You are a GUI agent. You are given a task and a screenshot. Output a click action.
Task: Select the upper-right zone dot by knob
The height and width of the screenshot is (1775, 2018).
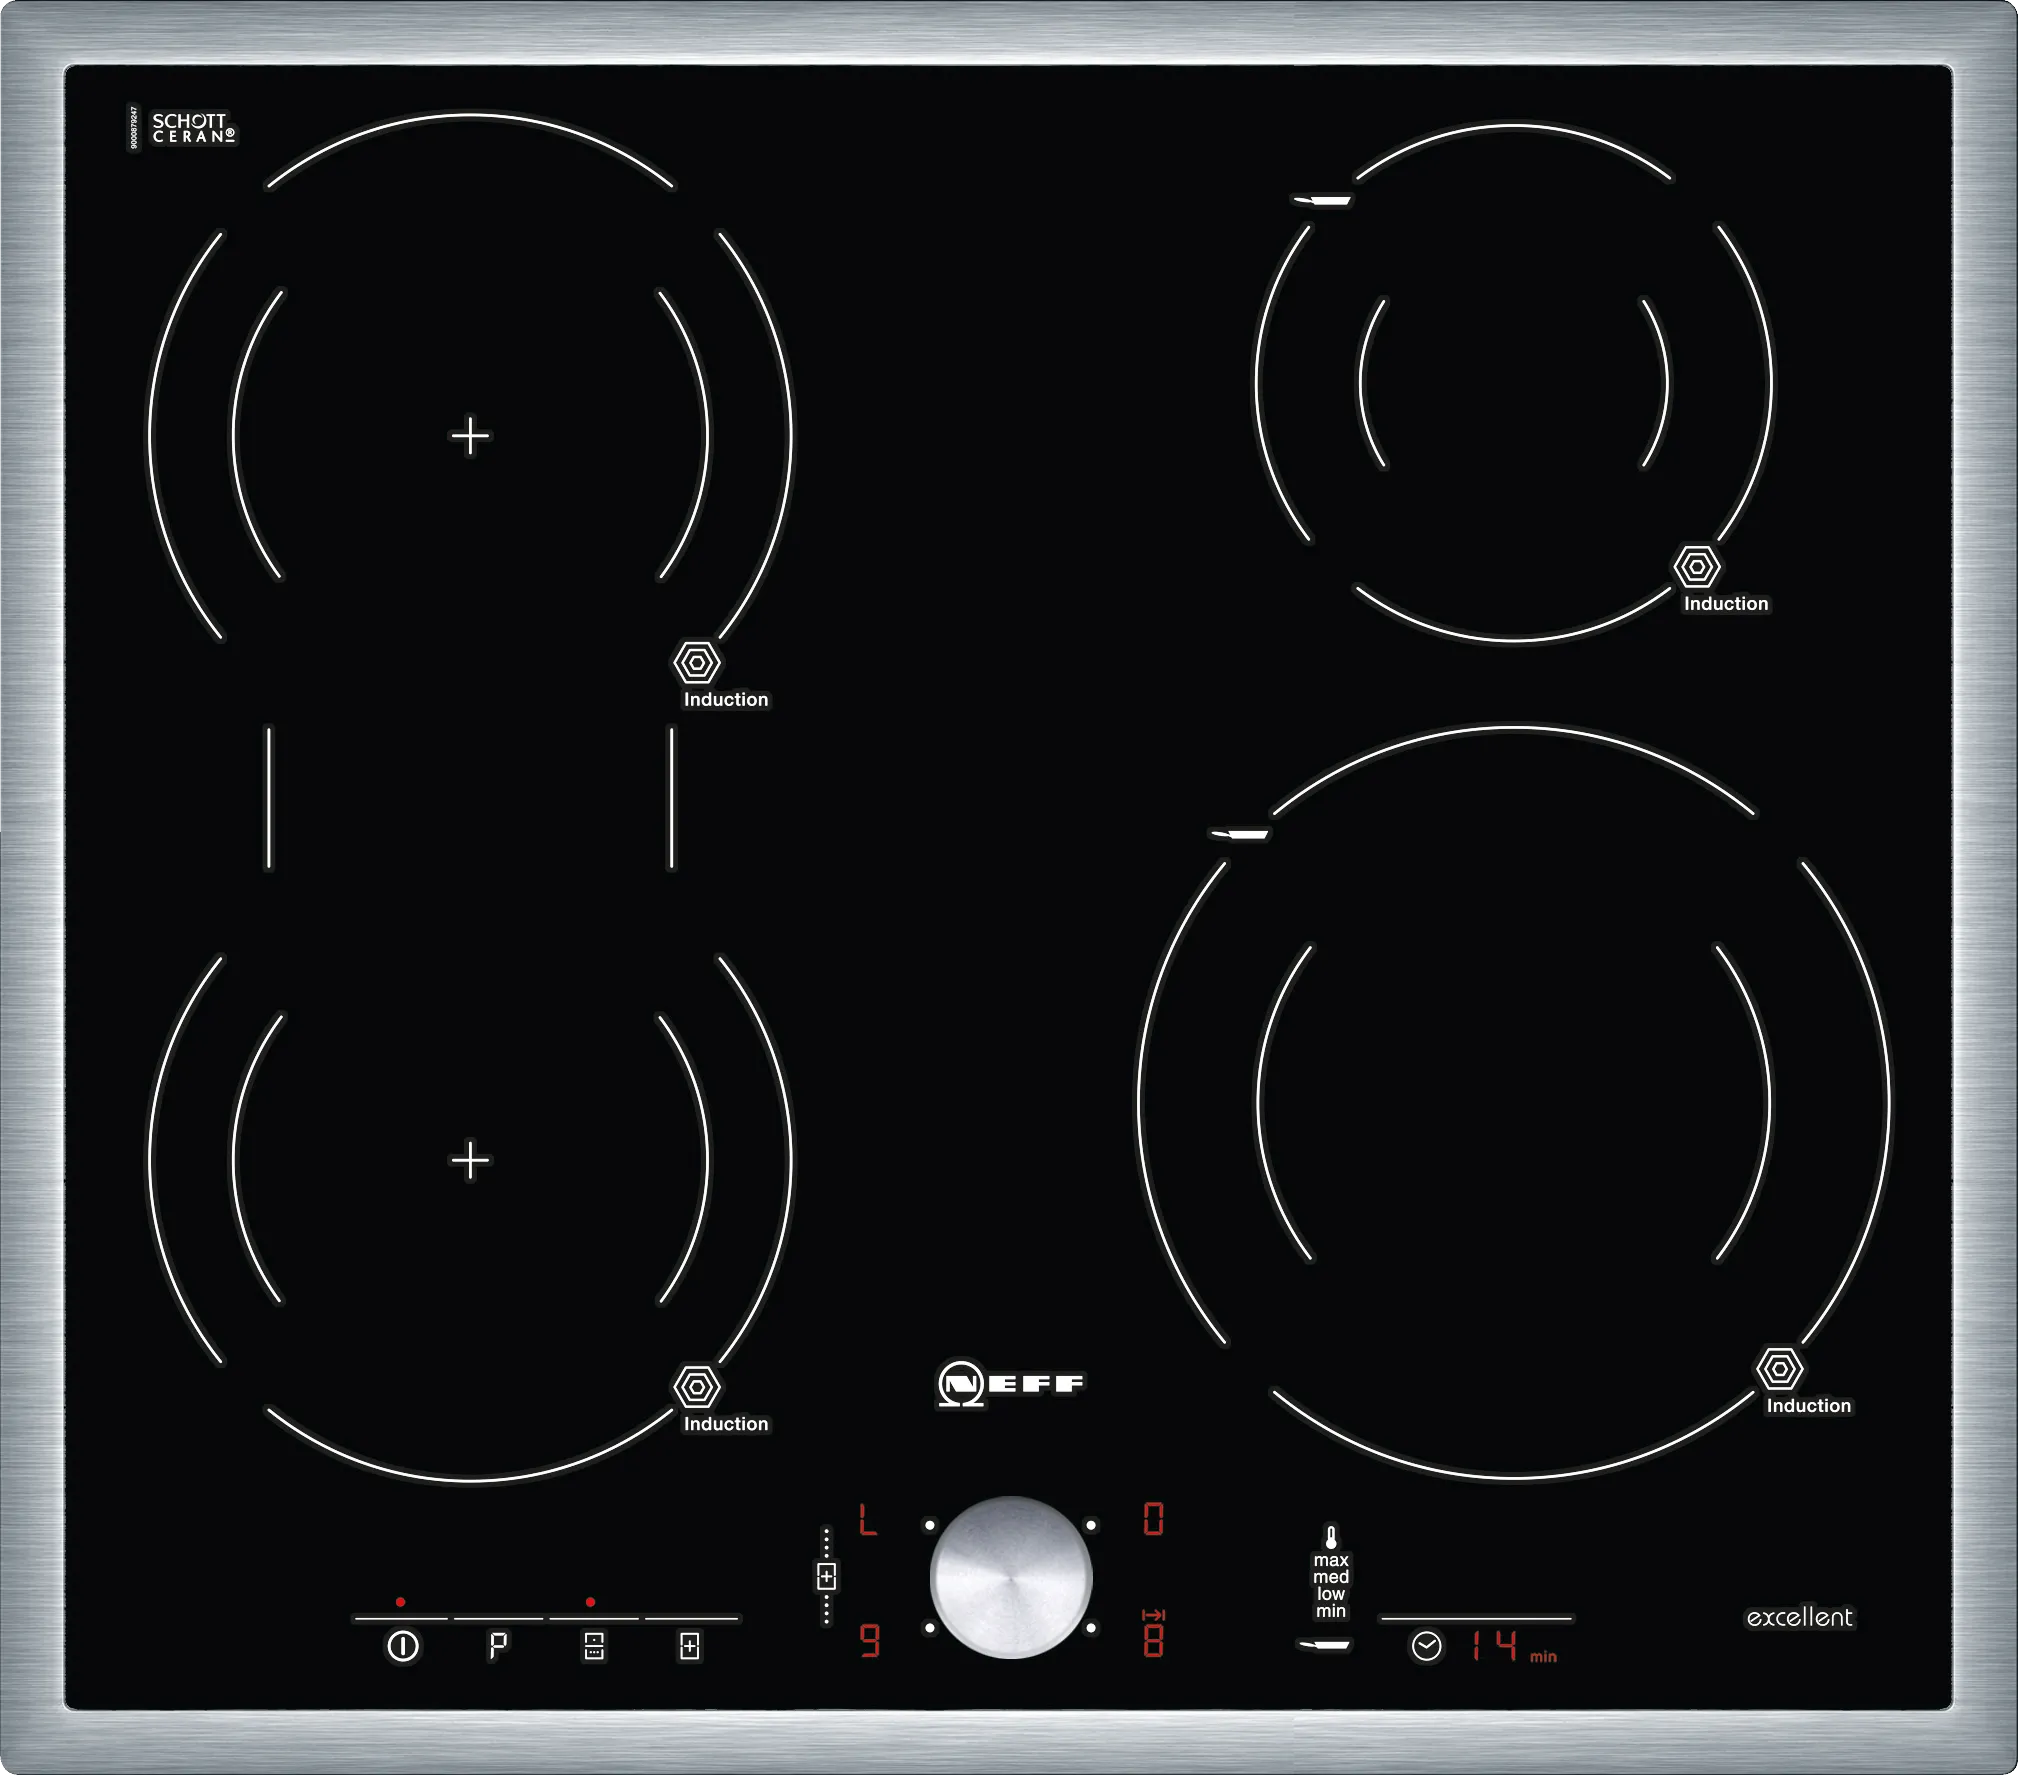coord(1091,1526)
